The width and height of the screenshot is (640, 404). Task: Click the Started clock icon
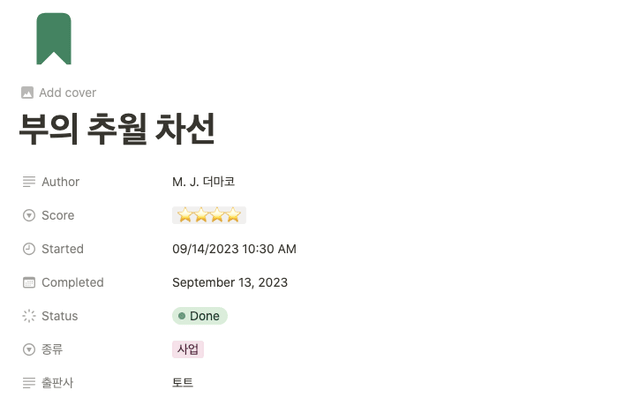[29, 249]
